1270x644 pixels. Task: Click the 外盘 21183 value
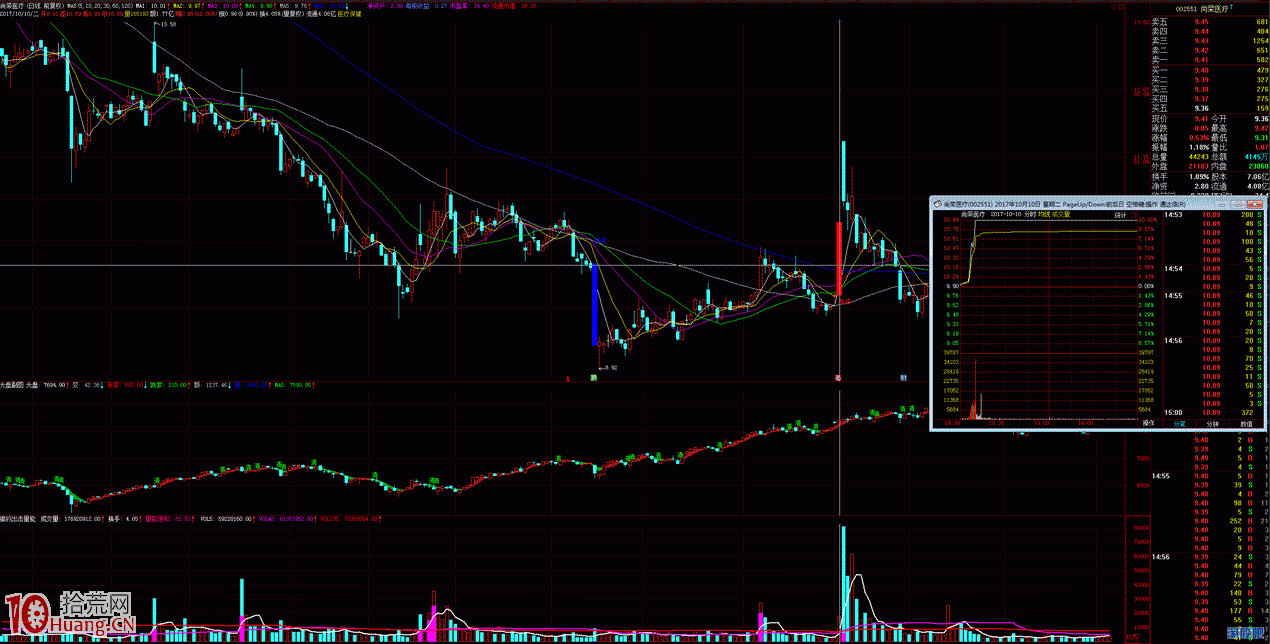(1198, 166)
